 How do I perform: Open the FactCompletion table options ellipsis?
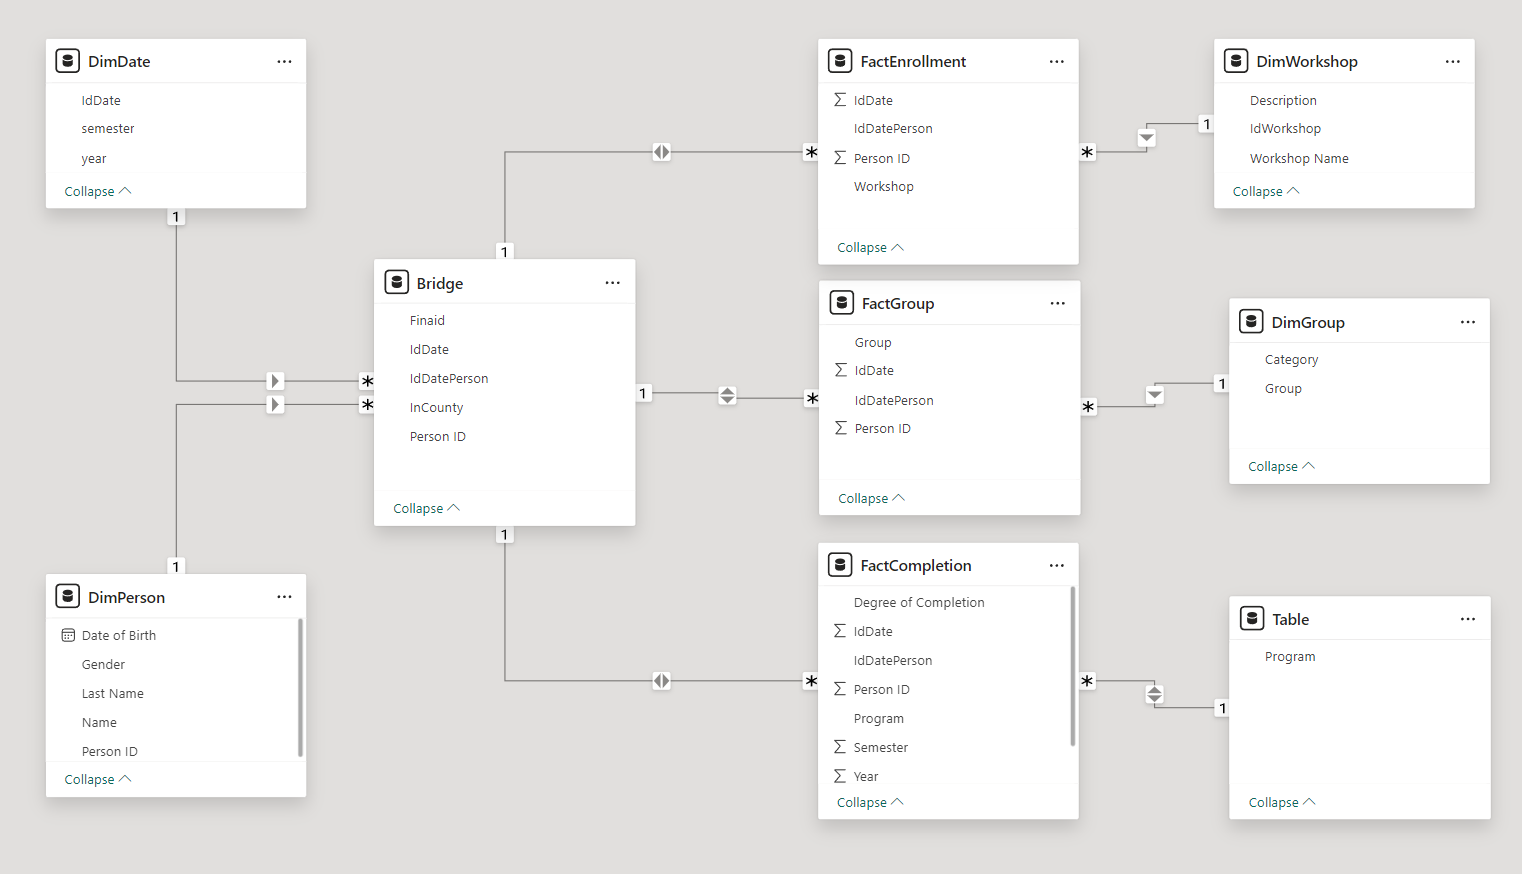(x=1056, y=566)
